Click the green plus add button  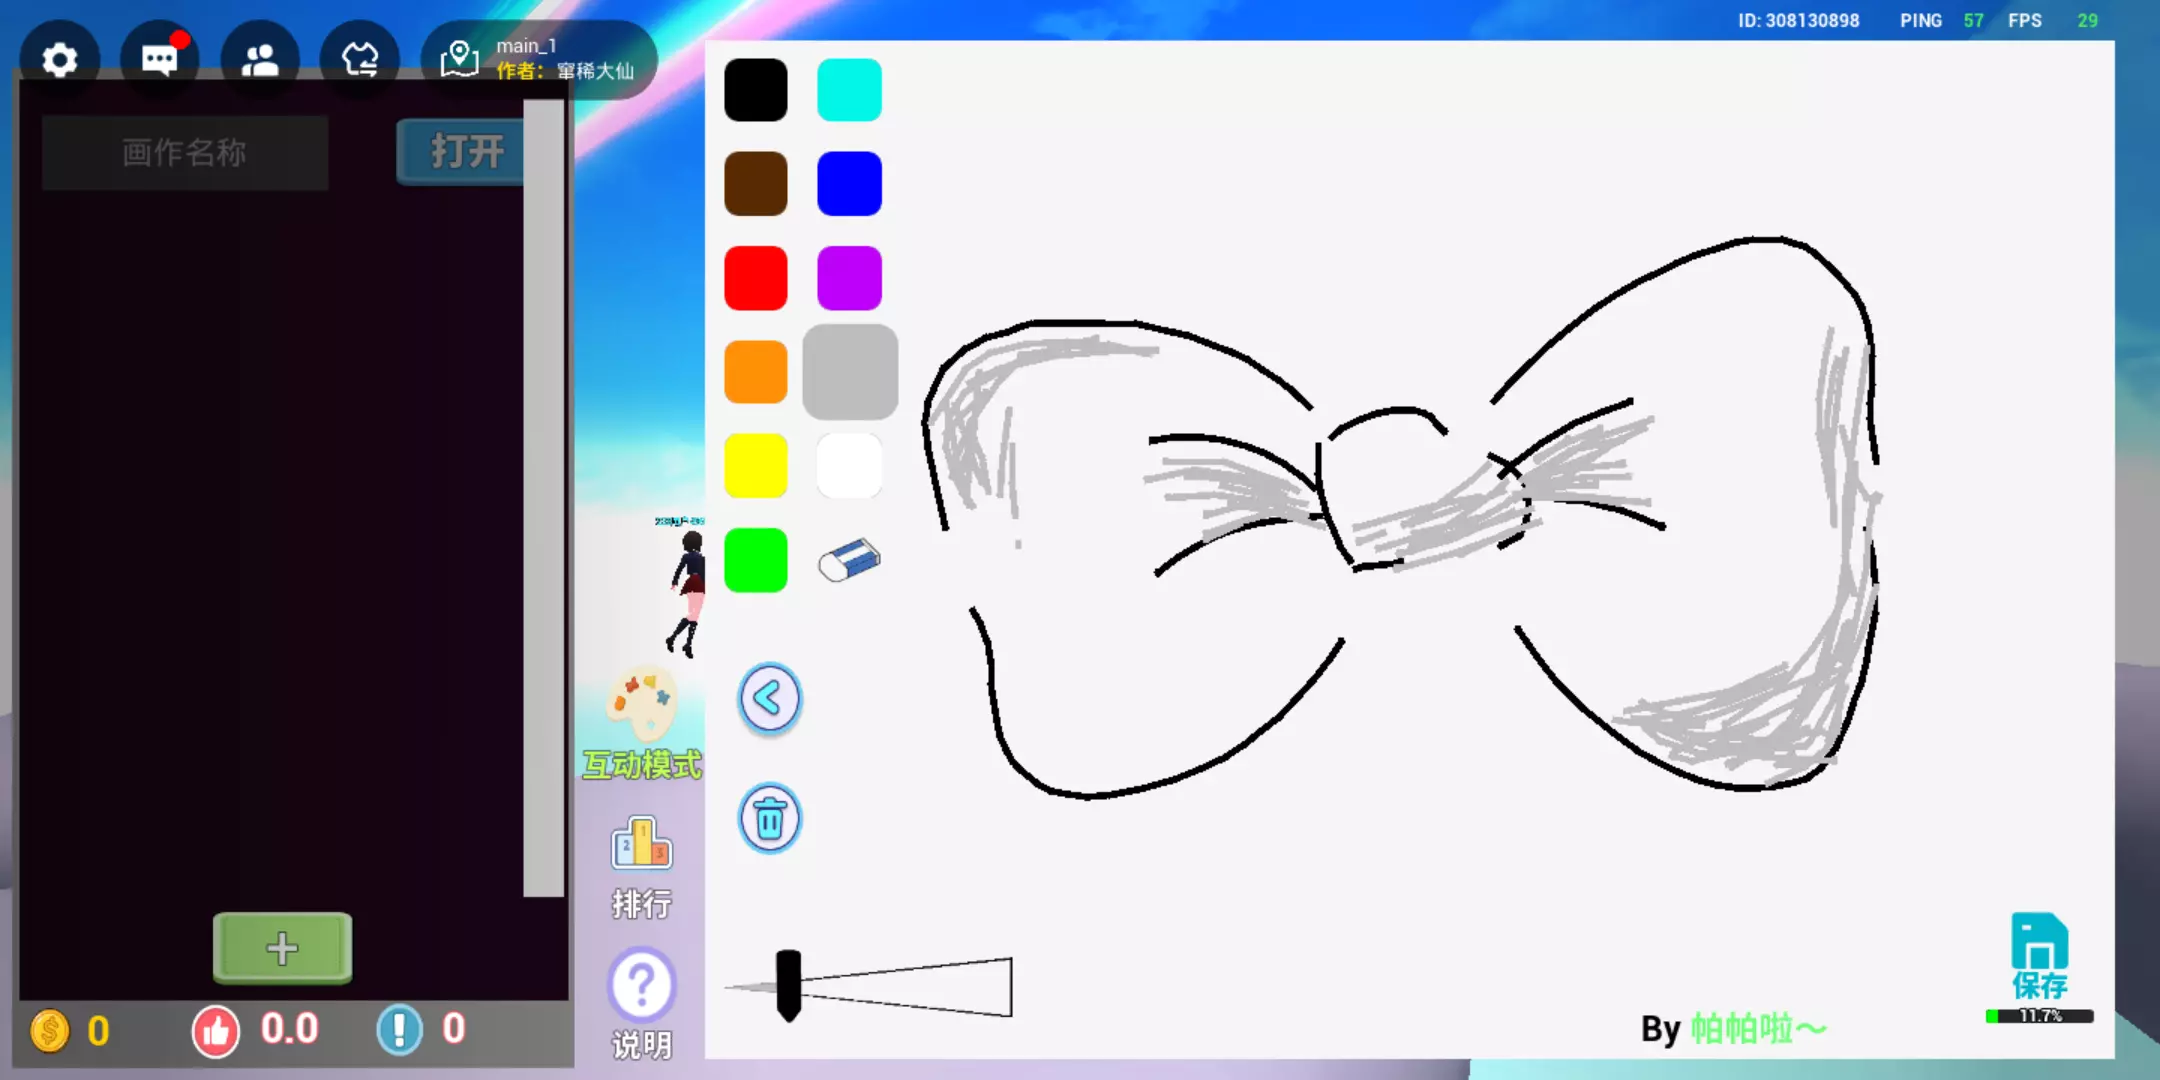click(x=282, y=947)
